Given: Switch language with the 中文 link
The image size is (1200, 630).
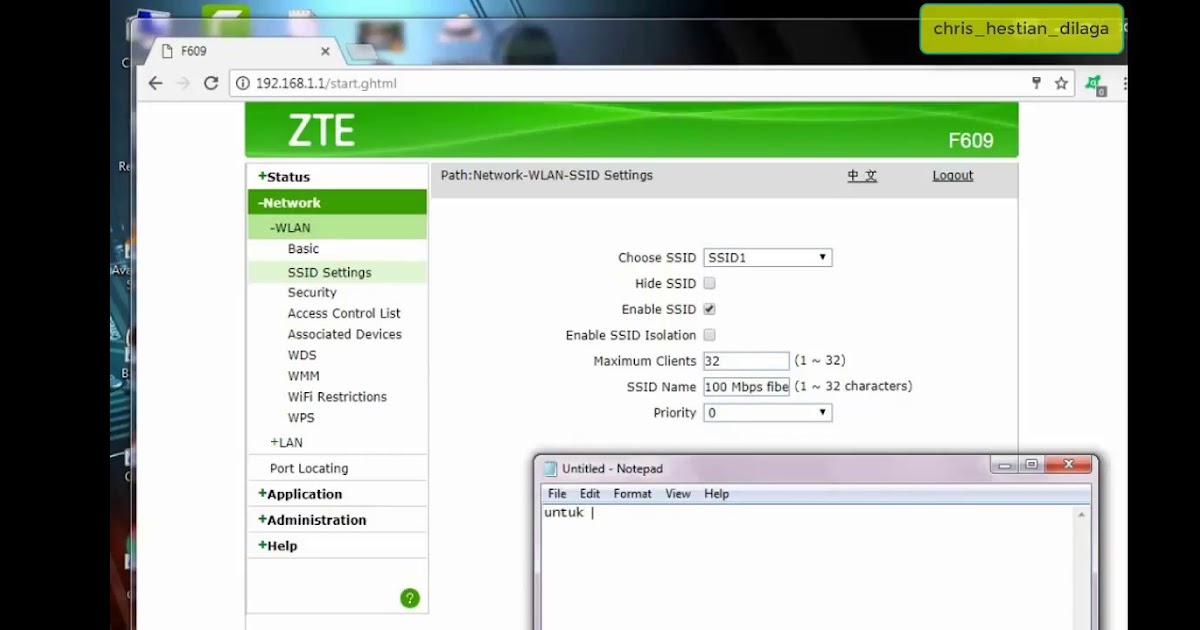Looking at the screenshot, I should (x=862, y=175).
